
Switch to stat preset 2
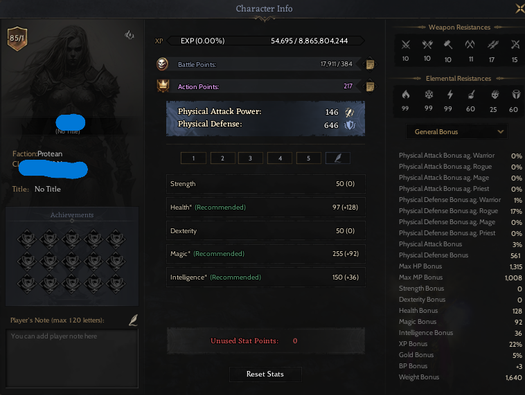[x=222, y=158]
